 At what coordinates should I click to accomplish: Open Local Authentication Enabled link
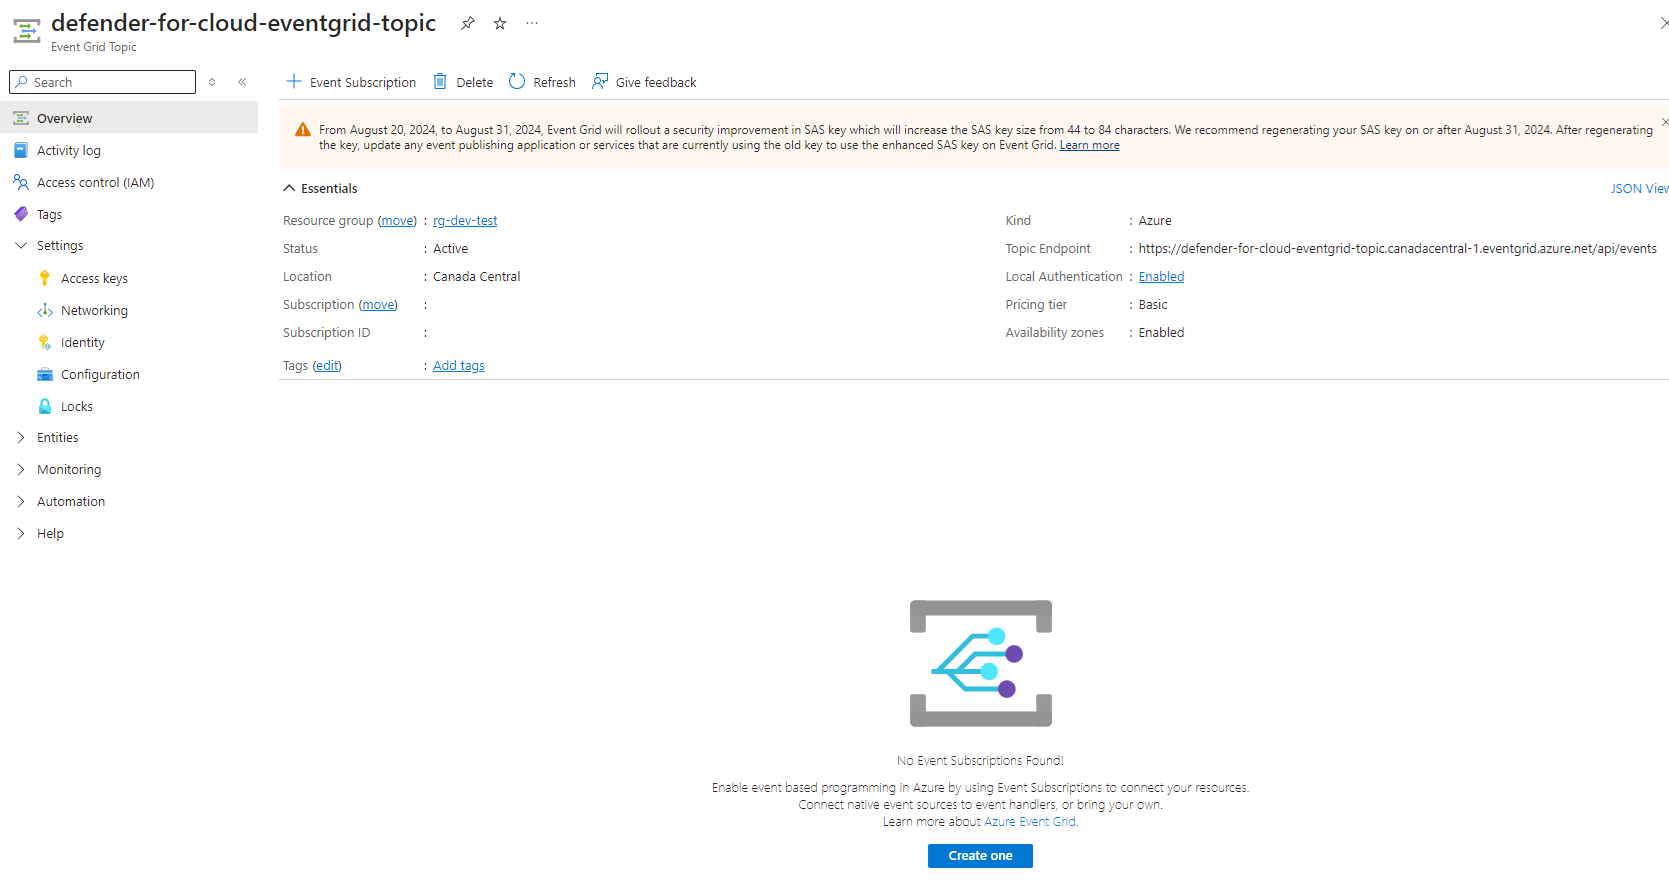pyautogui.click(x=1161, y=277)
